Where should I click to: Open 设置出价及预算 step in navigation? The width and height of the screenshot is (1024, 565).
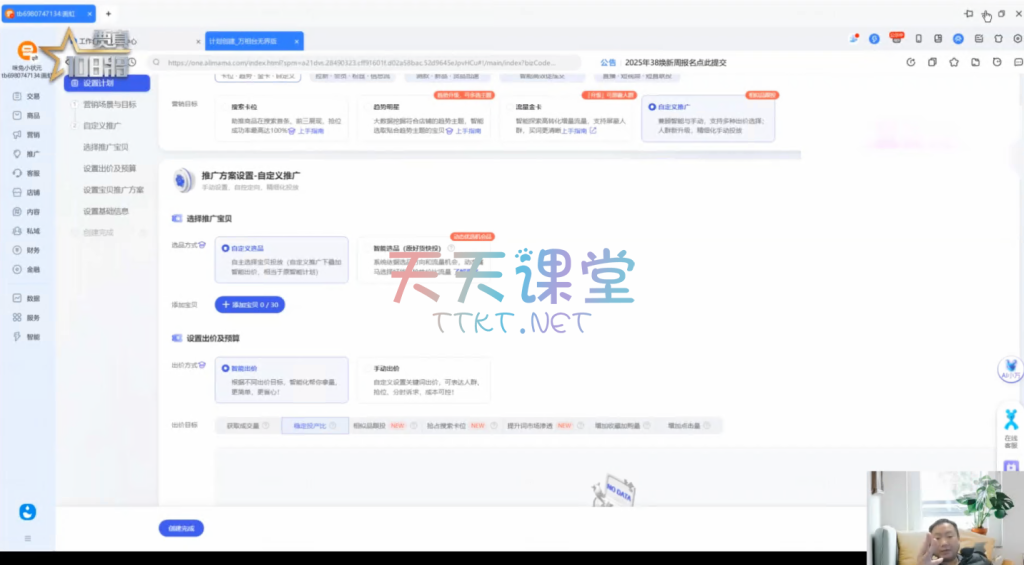[109, 168]
